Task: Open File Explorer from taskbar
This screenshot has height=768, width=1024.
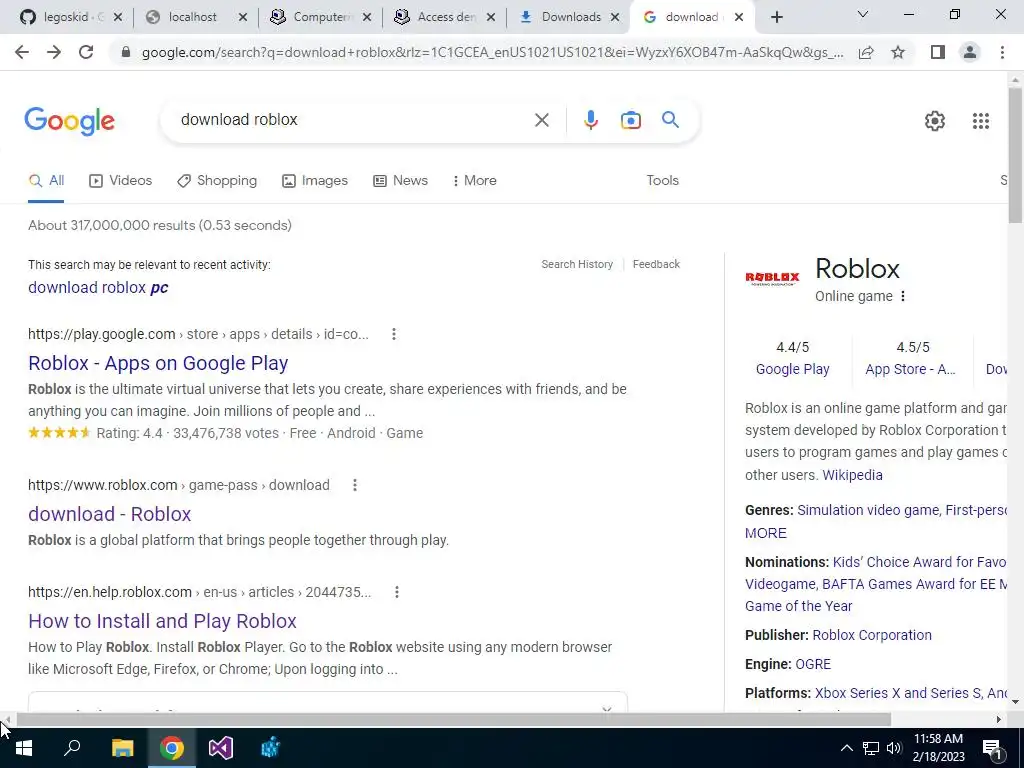Action: pos(122,748)
